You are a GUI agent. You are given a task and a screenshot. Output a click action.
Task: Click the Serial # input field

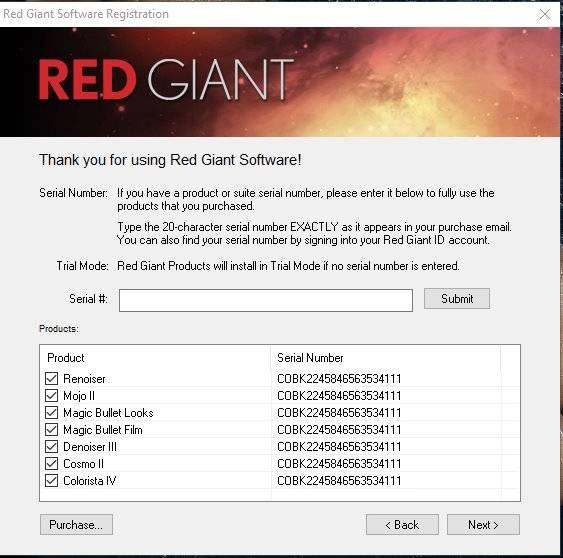(x=266, y=300)
